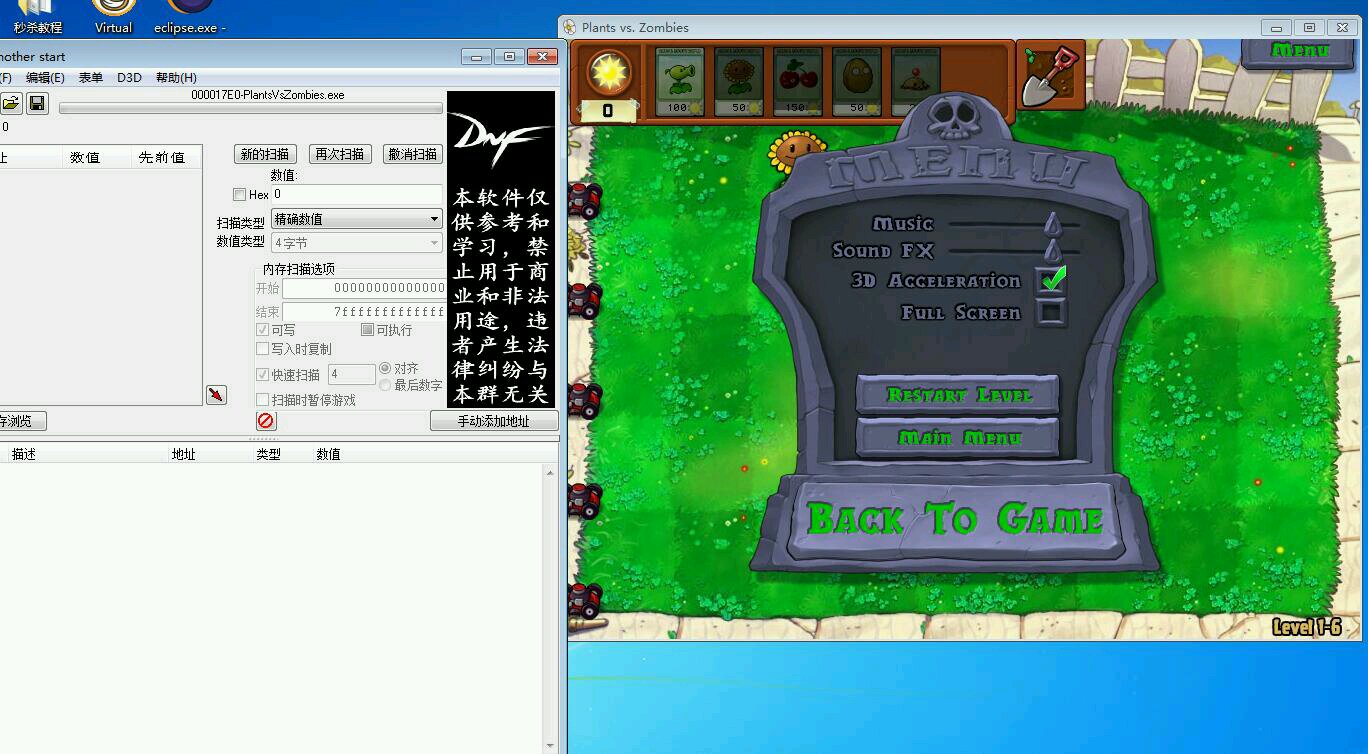Click the 再次扫描 (next scan) button
Image resolution: width=1368 pixels, height=754 pixels.
pos(340,154)
